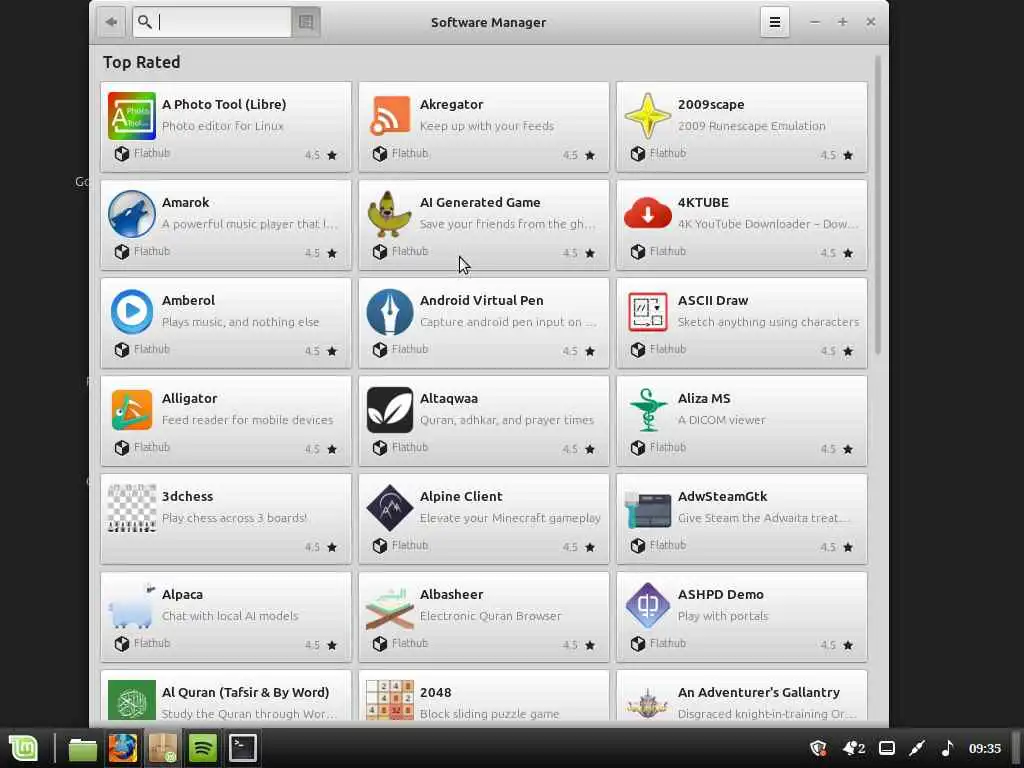Click 'Sketch anything using characters' text
Image resolution: width=1024 pixels, height=768 pixels.
(768, 322)
